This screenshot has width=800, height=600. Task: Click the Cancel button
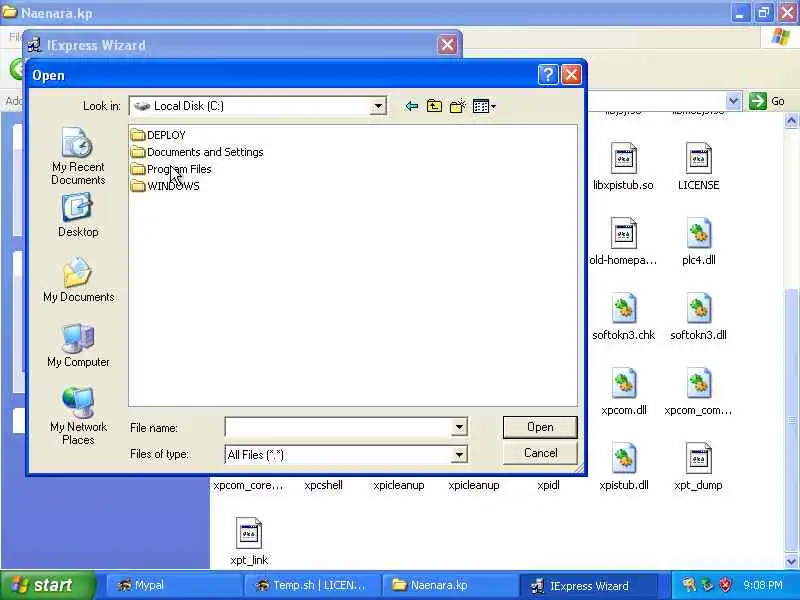pos(540,453)
